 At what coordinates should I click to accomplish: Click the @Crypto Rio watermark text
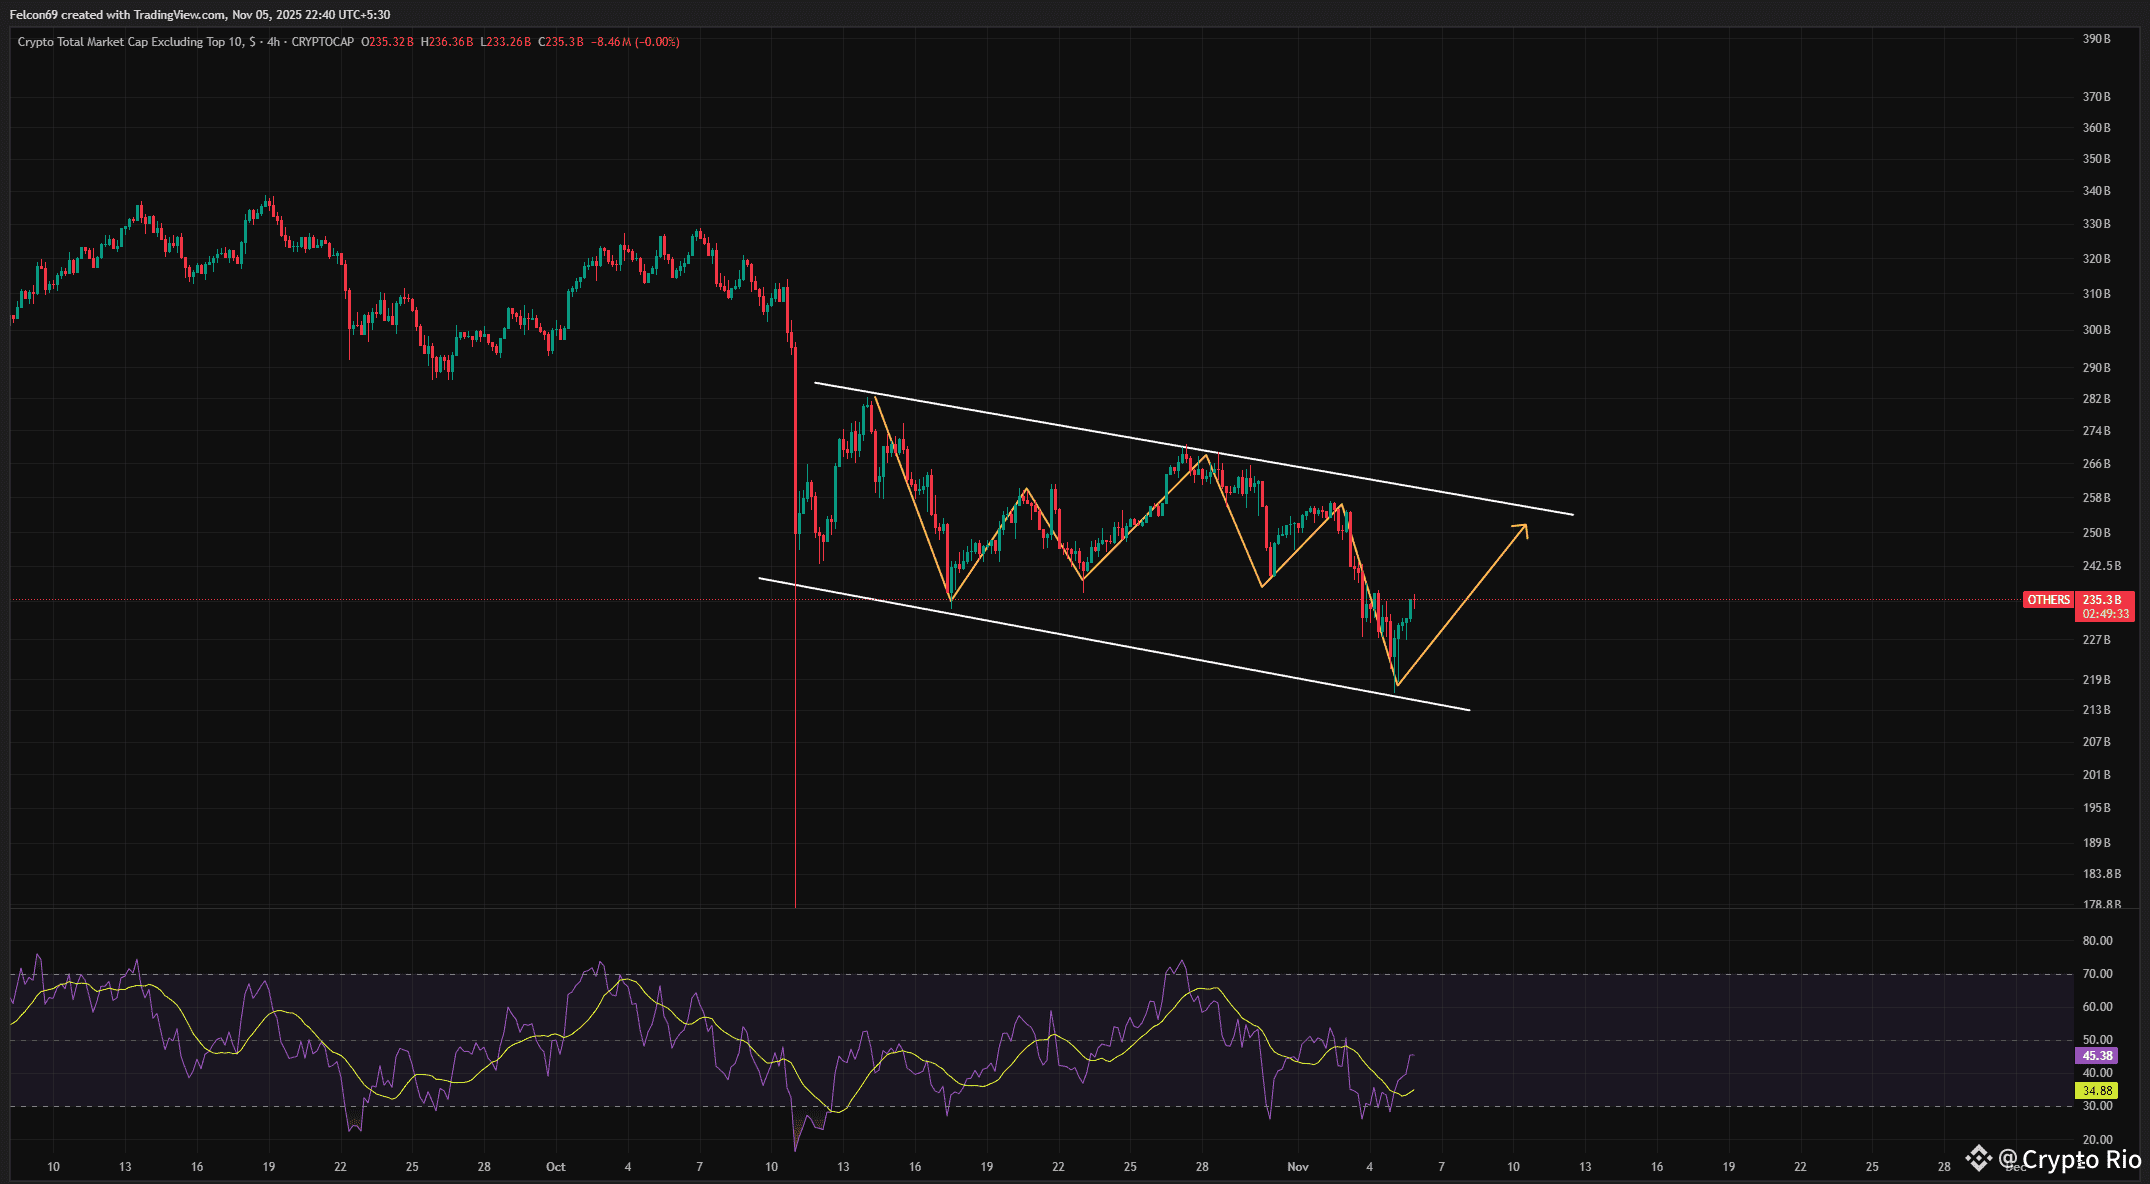(2070, 1160)
